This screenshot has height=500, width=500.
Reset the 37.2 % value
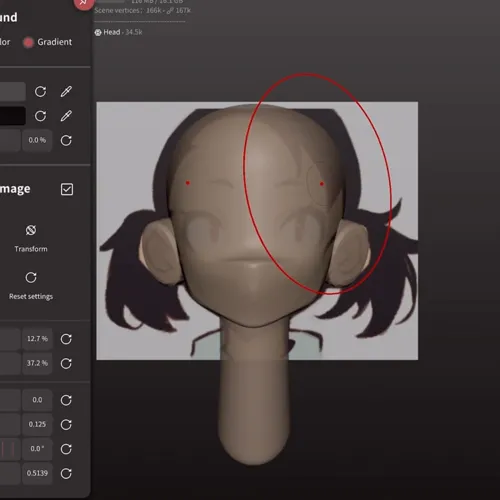[66, 363]
